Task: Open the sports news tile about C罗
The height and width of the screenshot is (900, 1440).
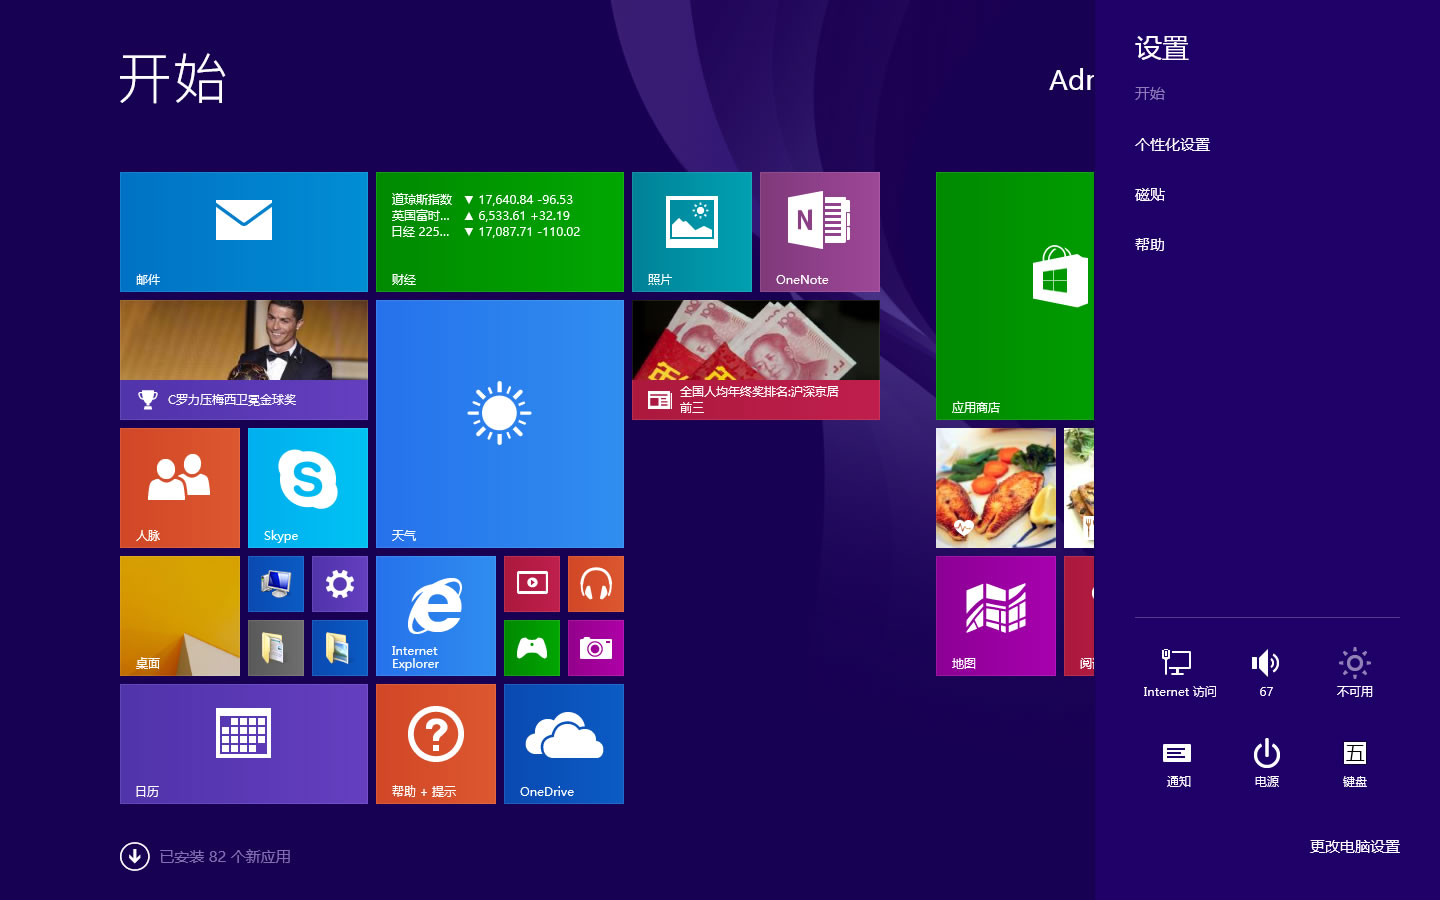Action: point(244,360)
